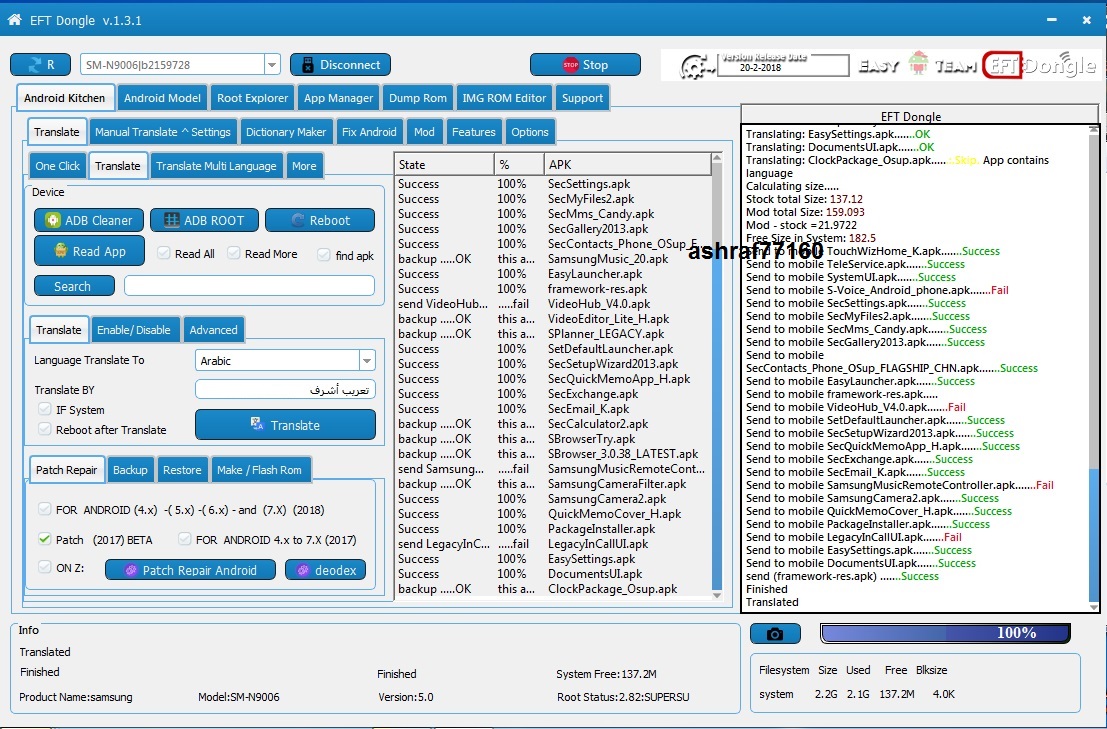Open Make / Flash Rom tab

tap(259, 470)
